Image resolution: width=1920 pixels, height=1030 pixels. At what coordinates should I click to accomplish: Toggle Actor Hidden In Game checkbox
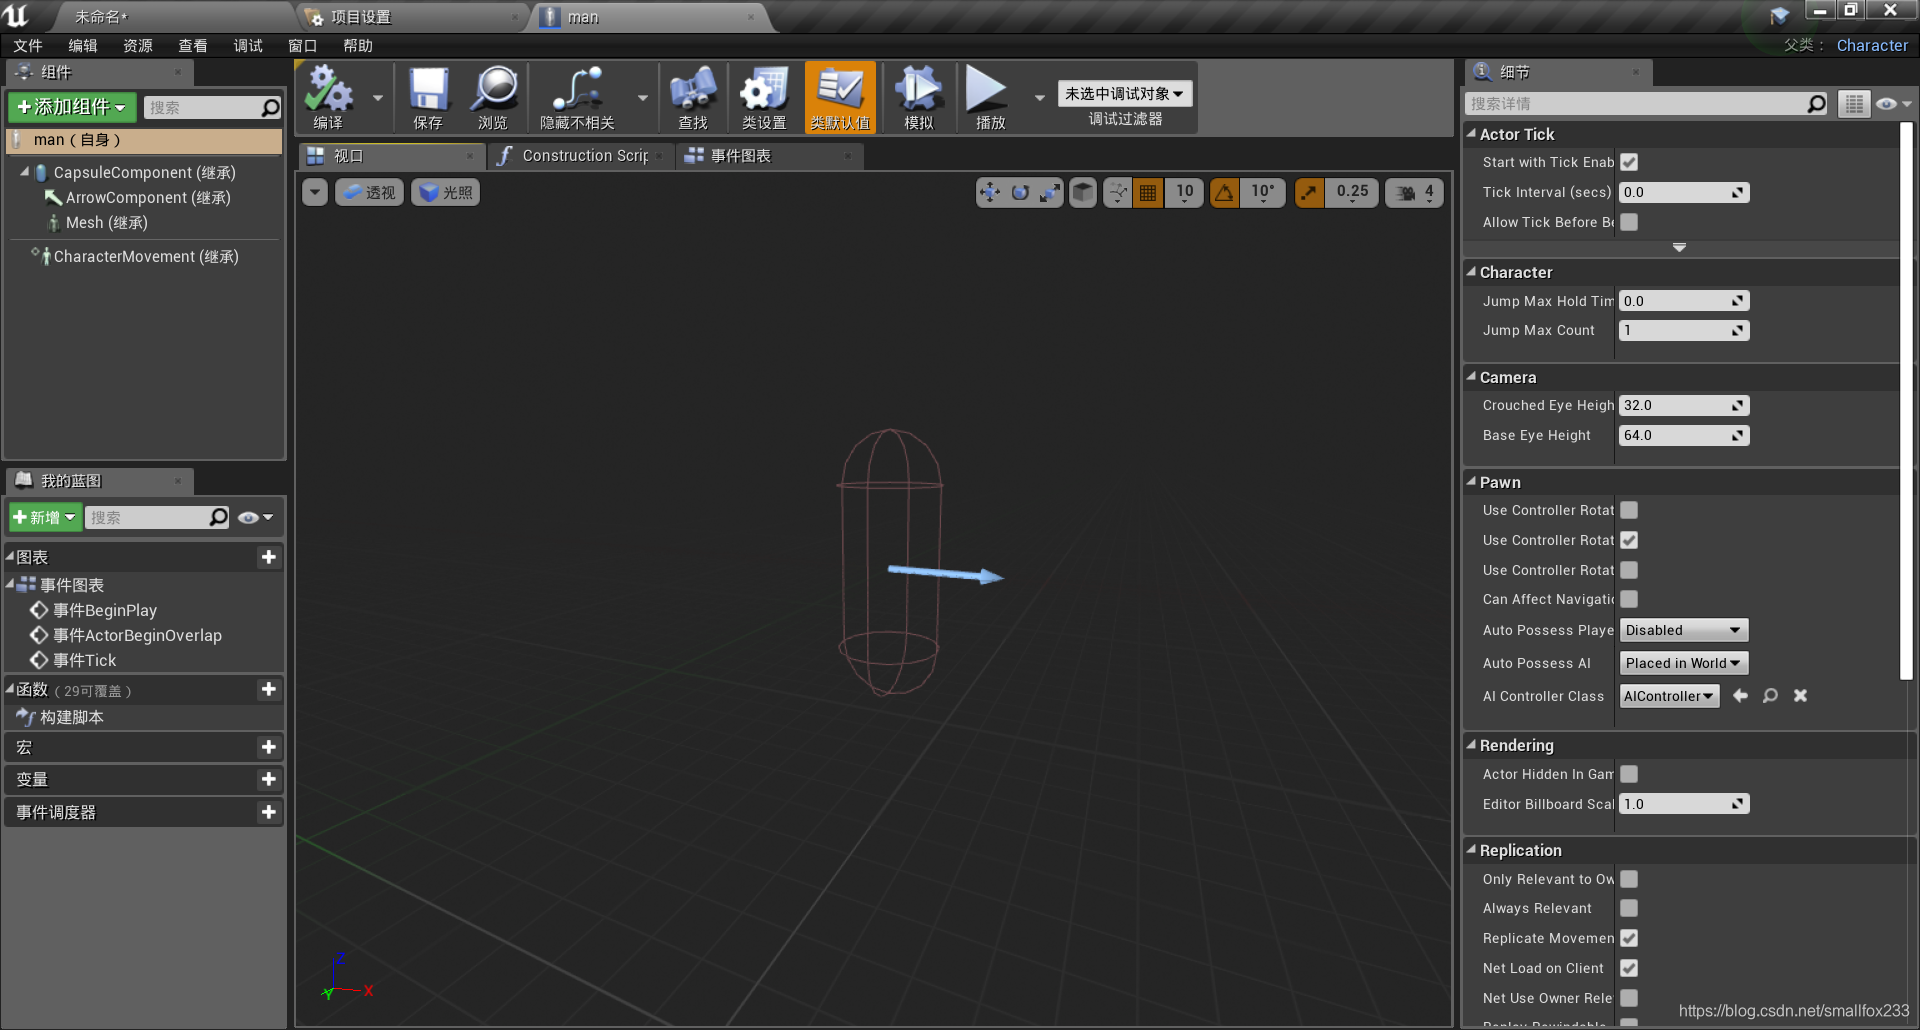(x=1629, y=774)
